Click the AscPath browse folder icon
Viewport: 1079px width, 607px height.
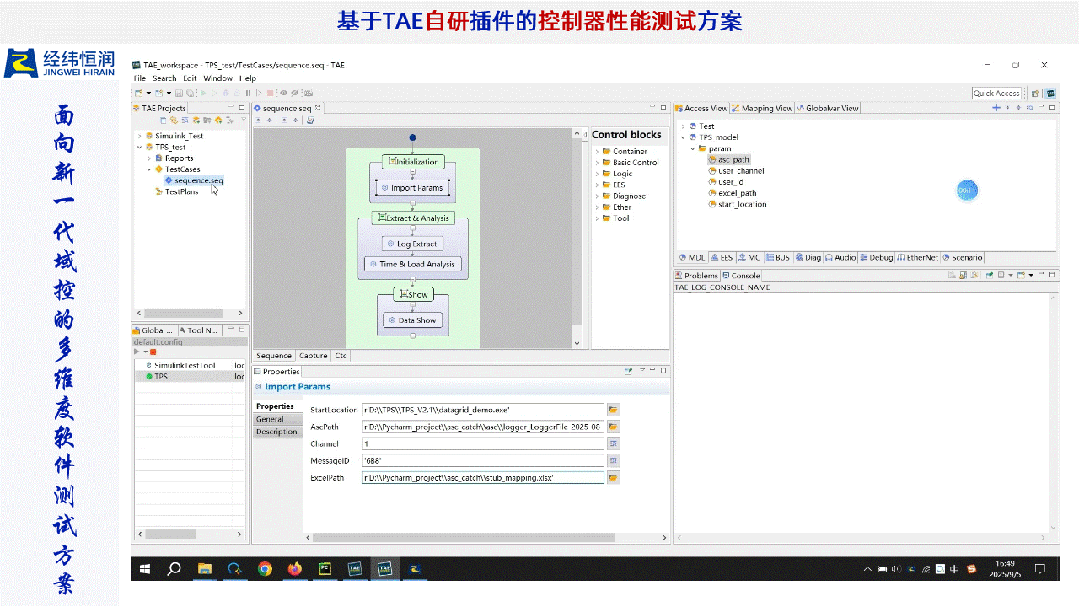[613, 427]
